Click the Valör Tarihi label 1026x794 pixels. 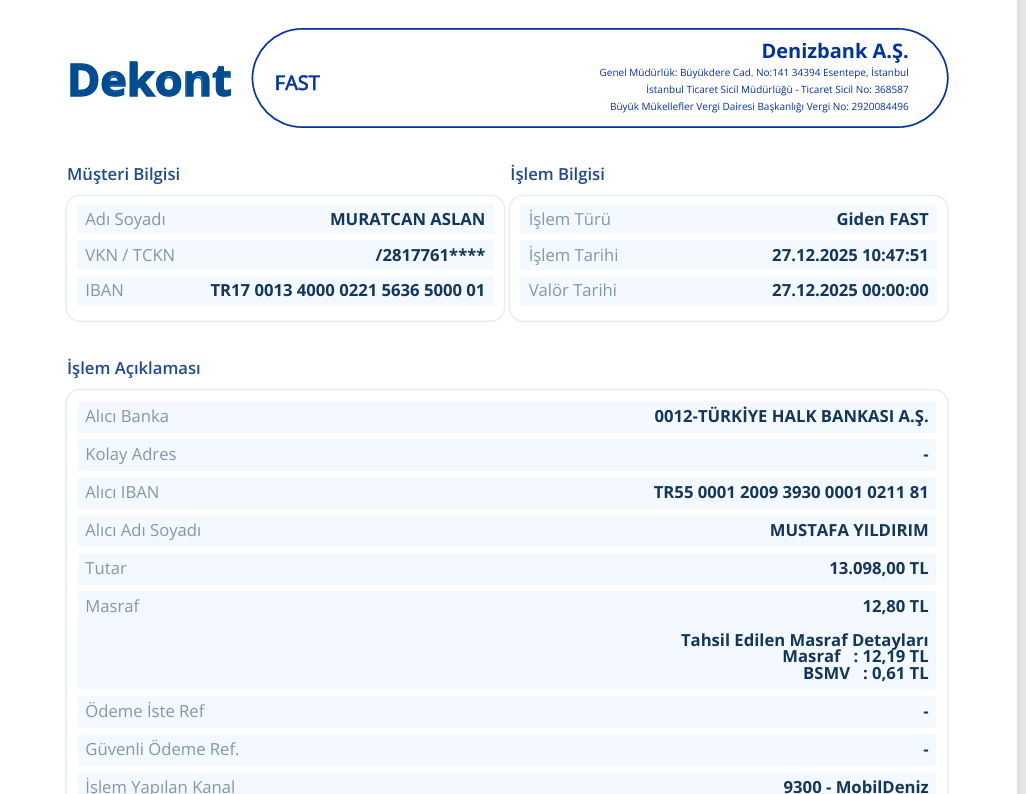click(573, 291)
